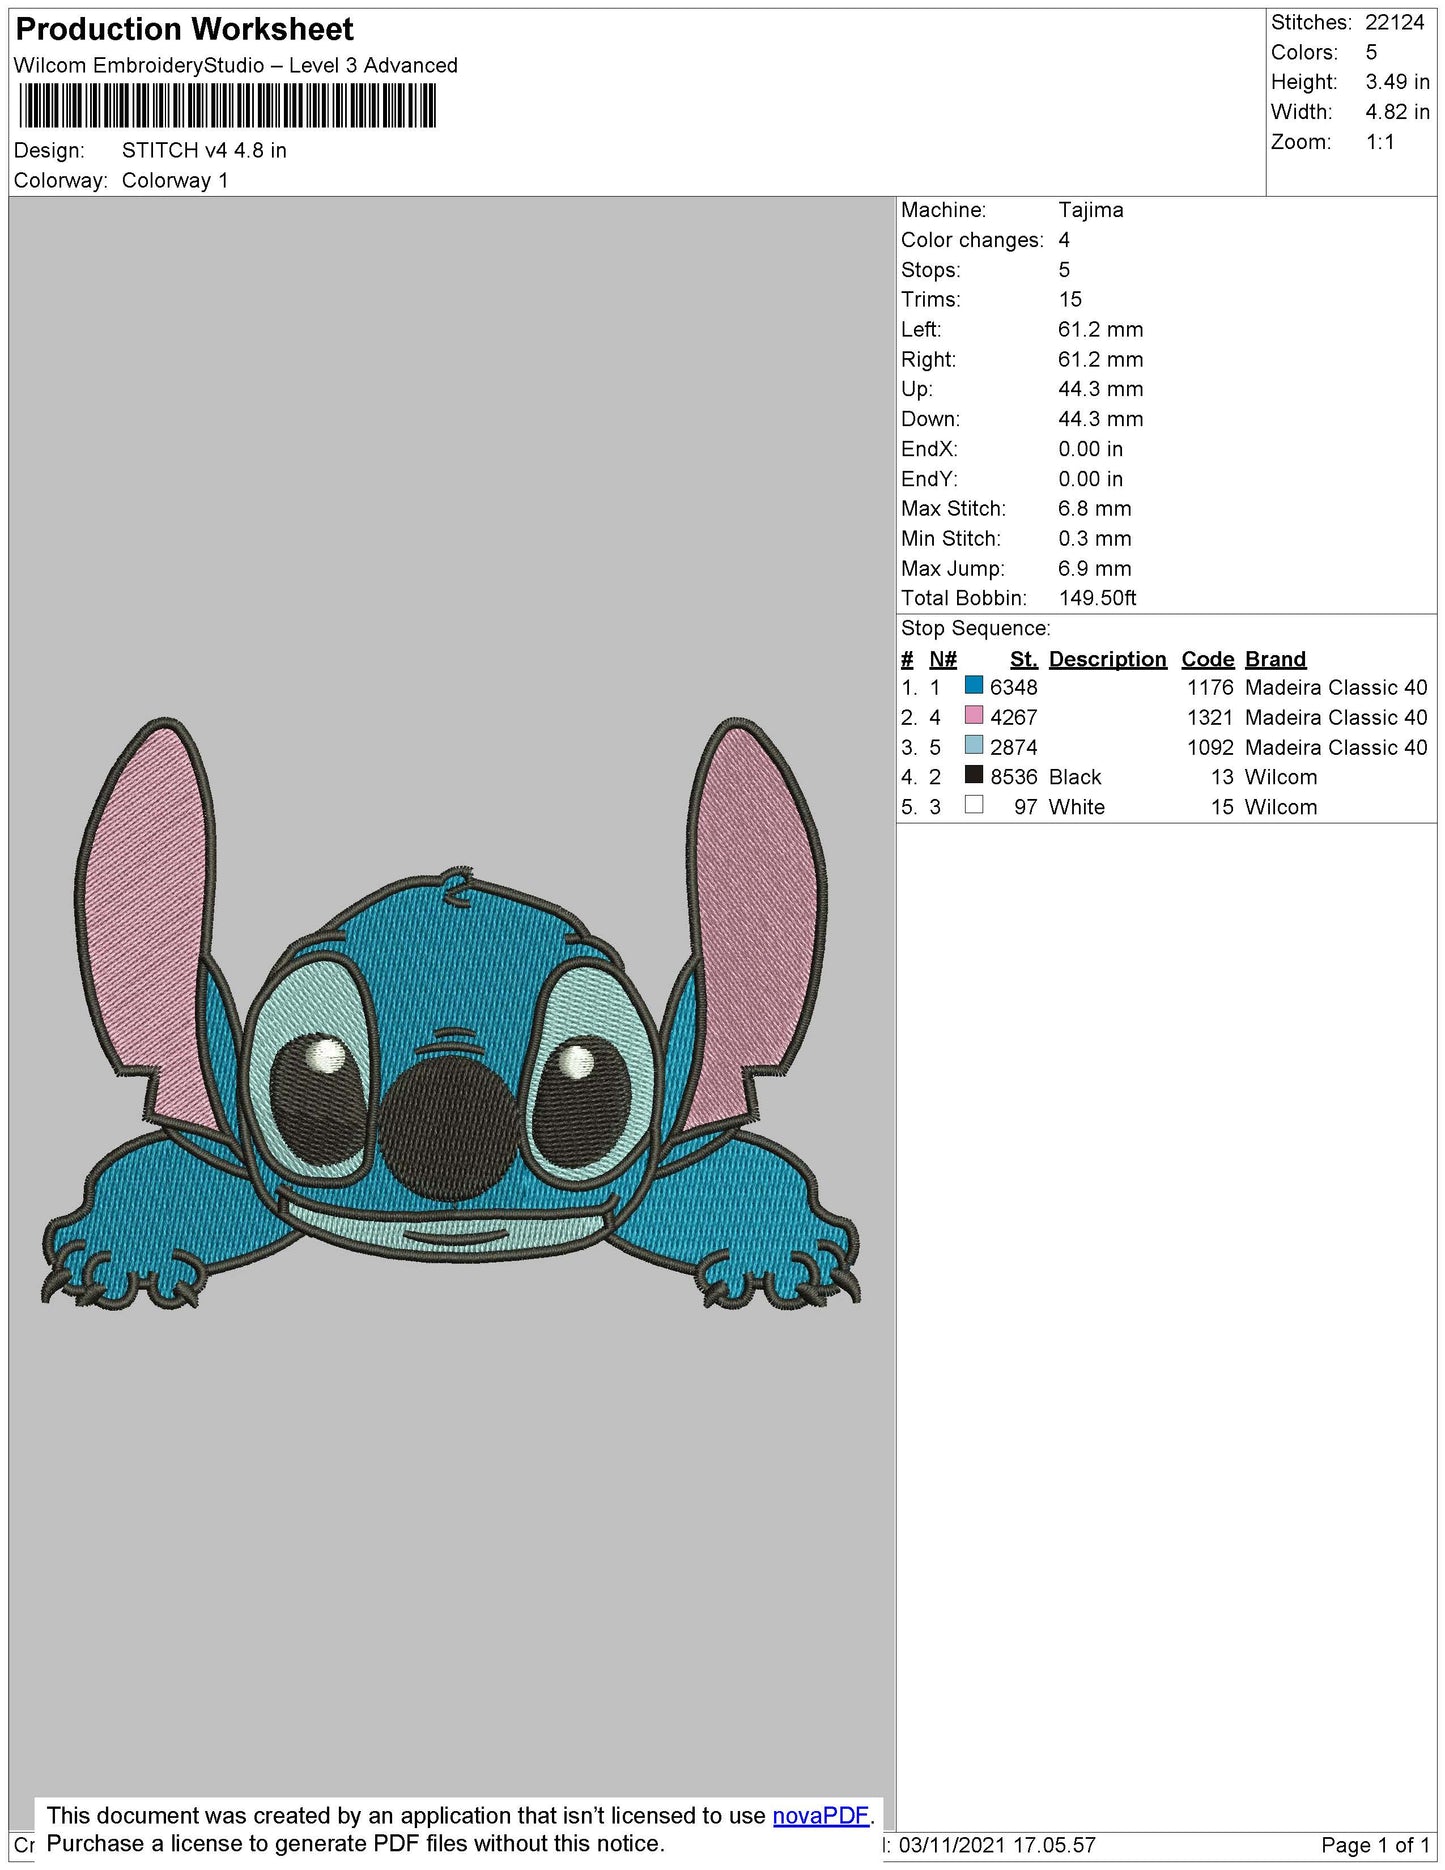Click Left value '61.2 mm'
Image resolution: width=1445 pixels, height=1870 pixels.
[1100, 329]
